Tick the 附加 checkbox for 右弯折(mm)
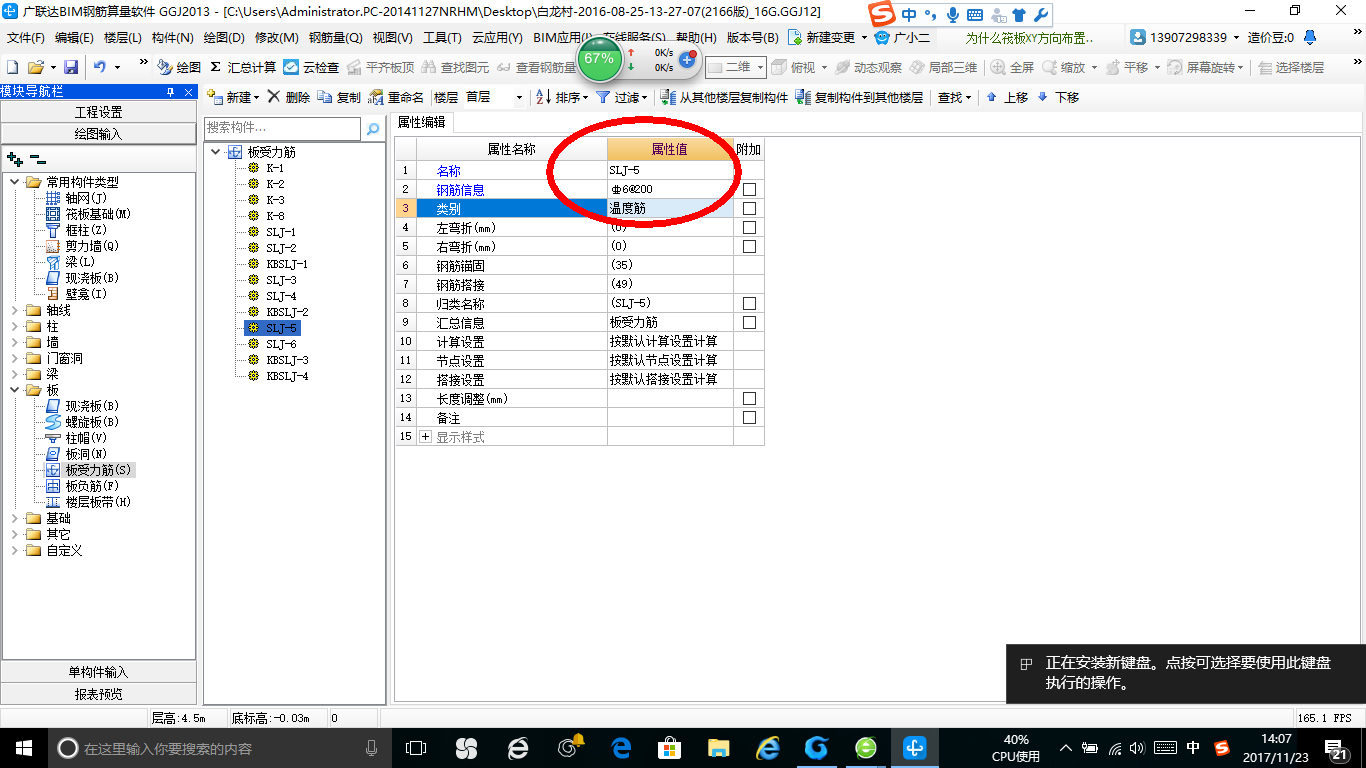The image size is (1366, 768). pyautogui.click(x=749, y=246)
